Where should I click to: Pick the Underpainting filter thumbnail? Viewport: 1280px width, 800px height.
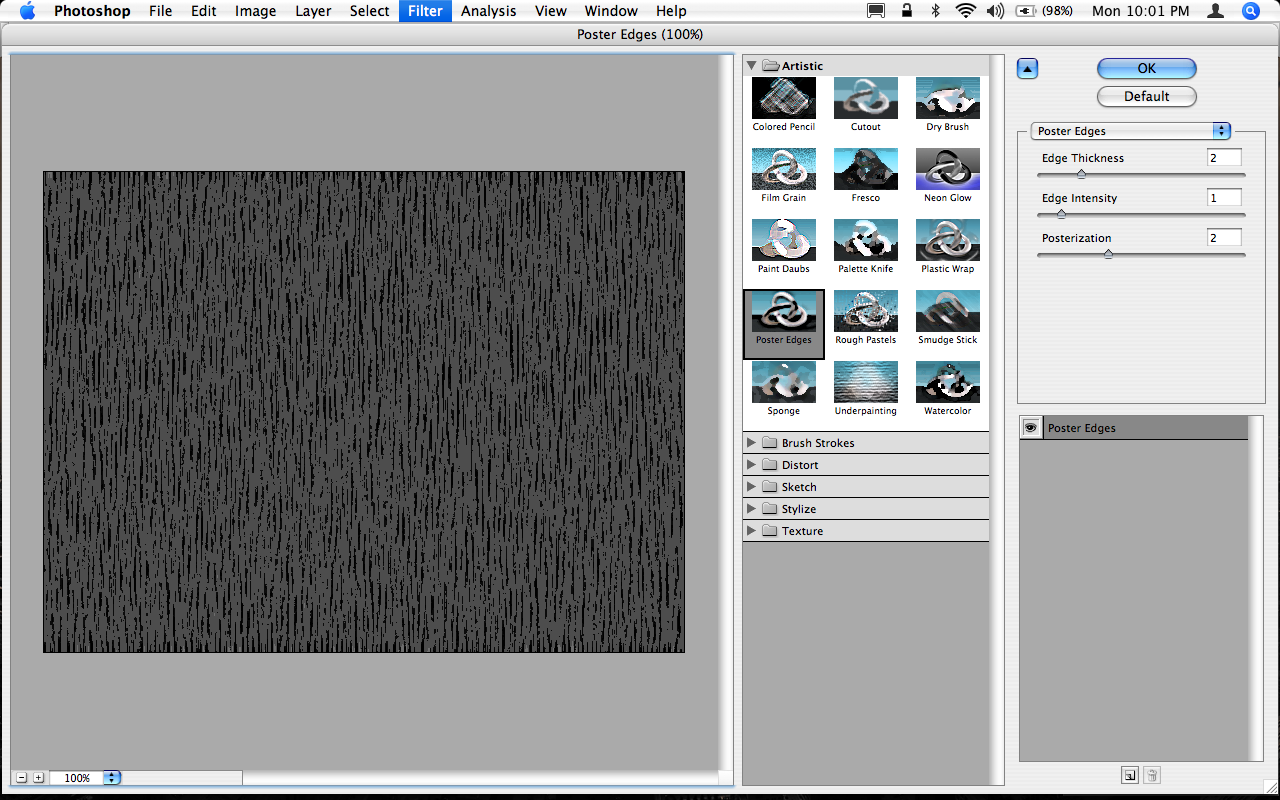(x=866, y=382)
